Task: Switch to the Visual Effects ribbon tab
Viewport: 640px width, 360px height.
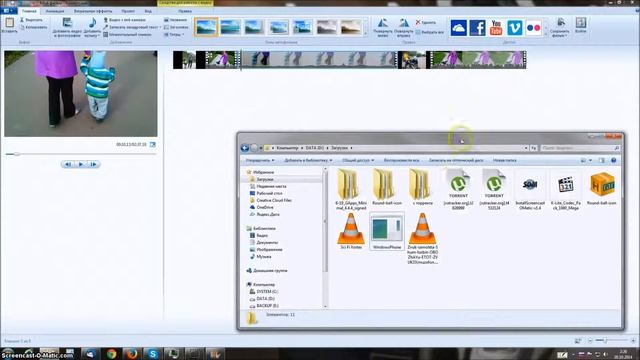Action: click(x=93, y=11)
